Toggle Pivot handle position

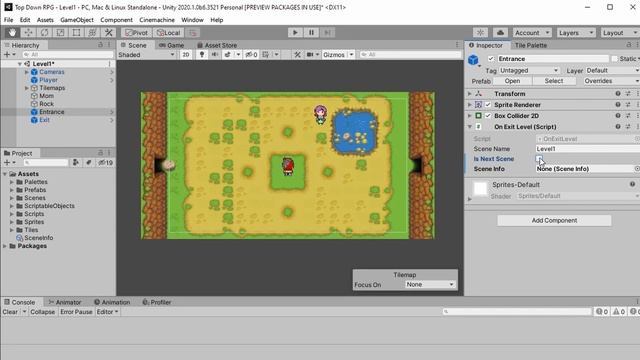[x=137, y=33]
